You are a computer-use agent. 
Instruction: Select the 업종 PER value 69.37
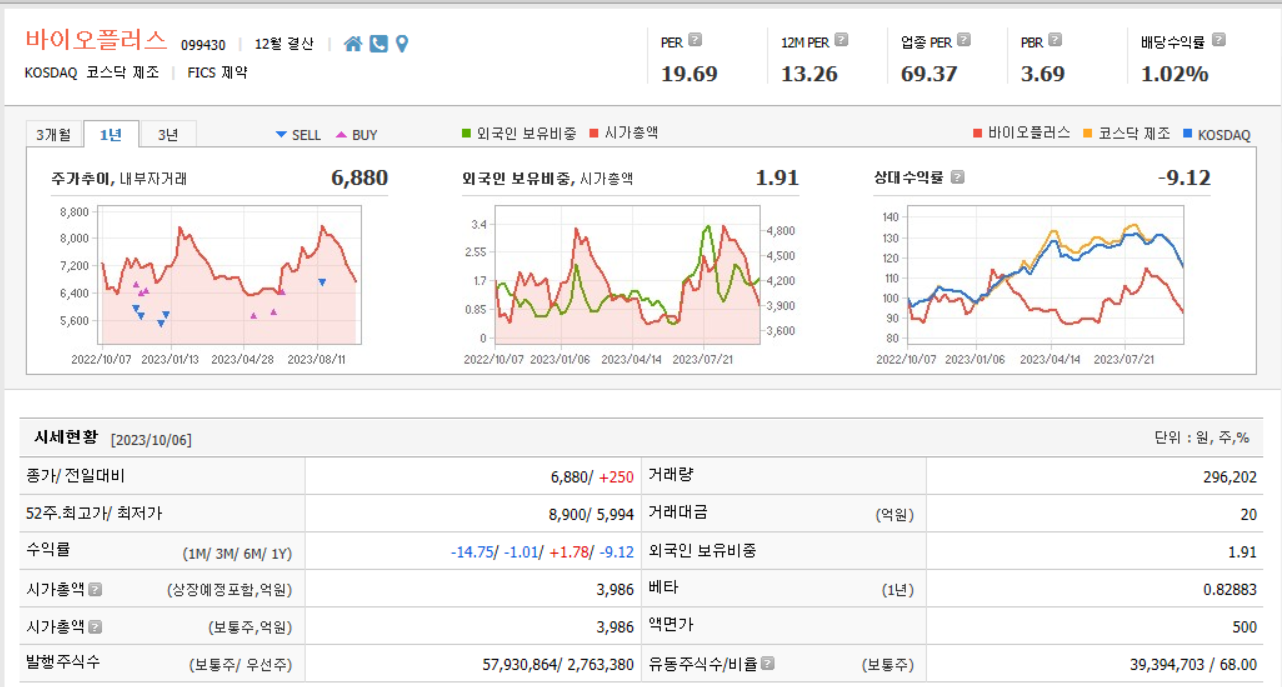pos(929,74)
